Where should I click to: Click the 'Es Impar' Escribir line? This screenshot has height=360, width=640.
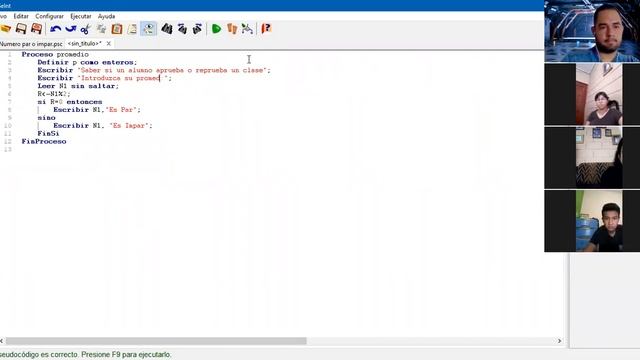click(103, 126)
